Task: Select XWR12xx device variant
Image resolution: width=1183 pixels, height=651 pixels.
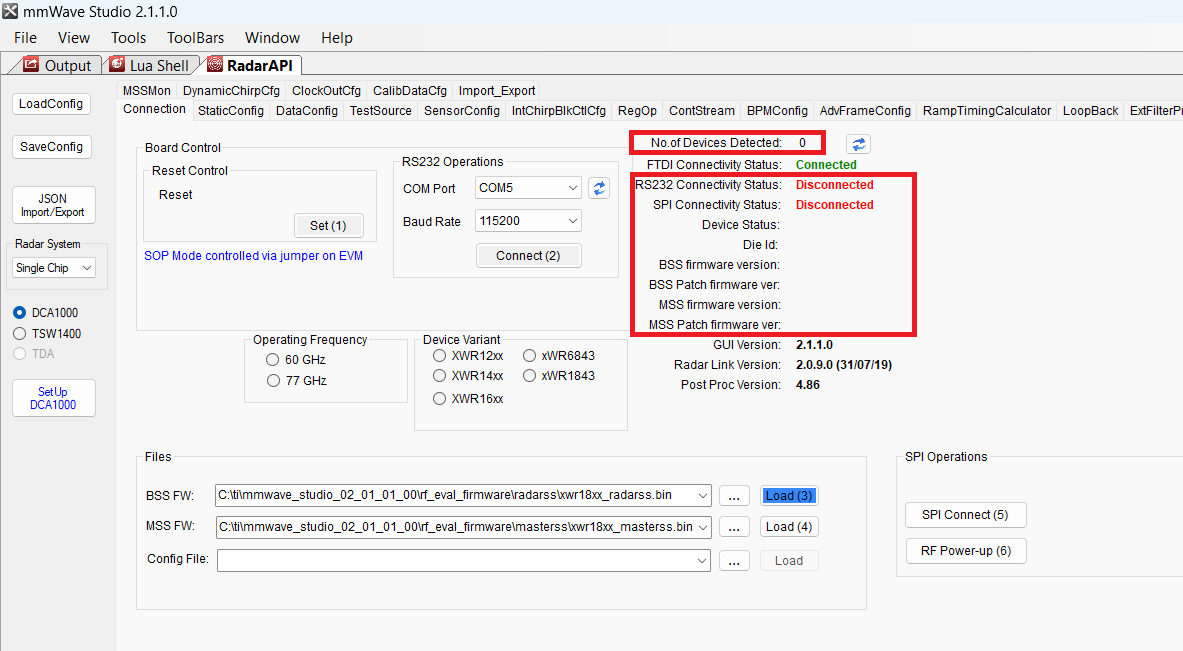Action: pos(439,355)
